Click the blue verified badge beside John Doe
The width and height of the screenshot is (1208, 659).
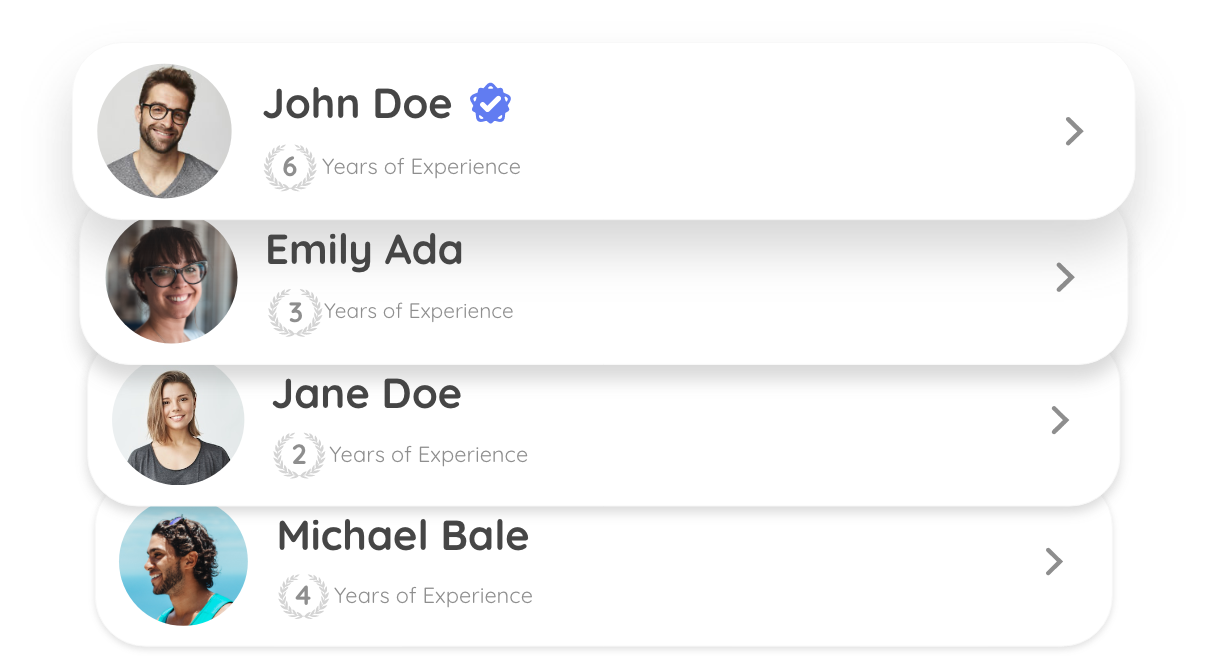pos(490,104)
